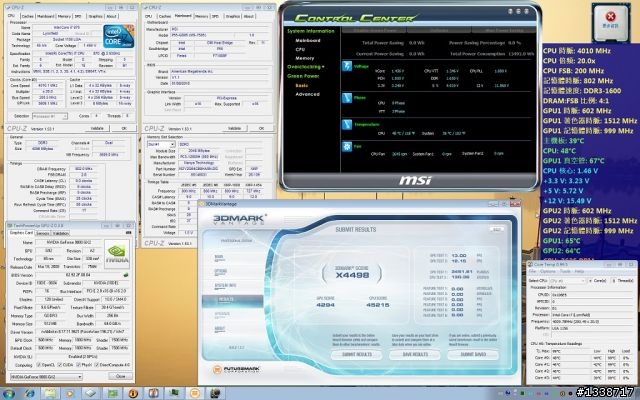Click the MSI logo at Control Center bottom
The height and width of the screenshot is (400, 640).
(415, 180)
